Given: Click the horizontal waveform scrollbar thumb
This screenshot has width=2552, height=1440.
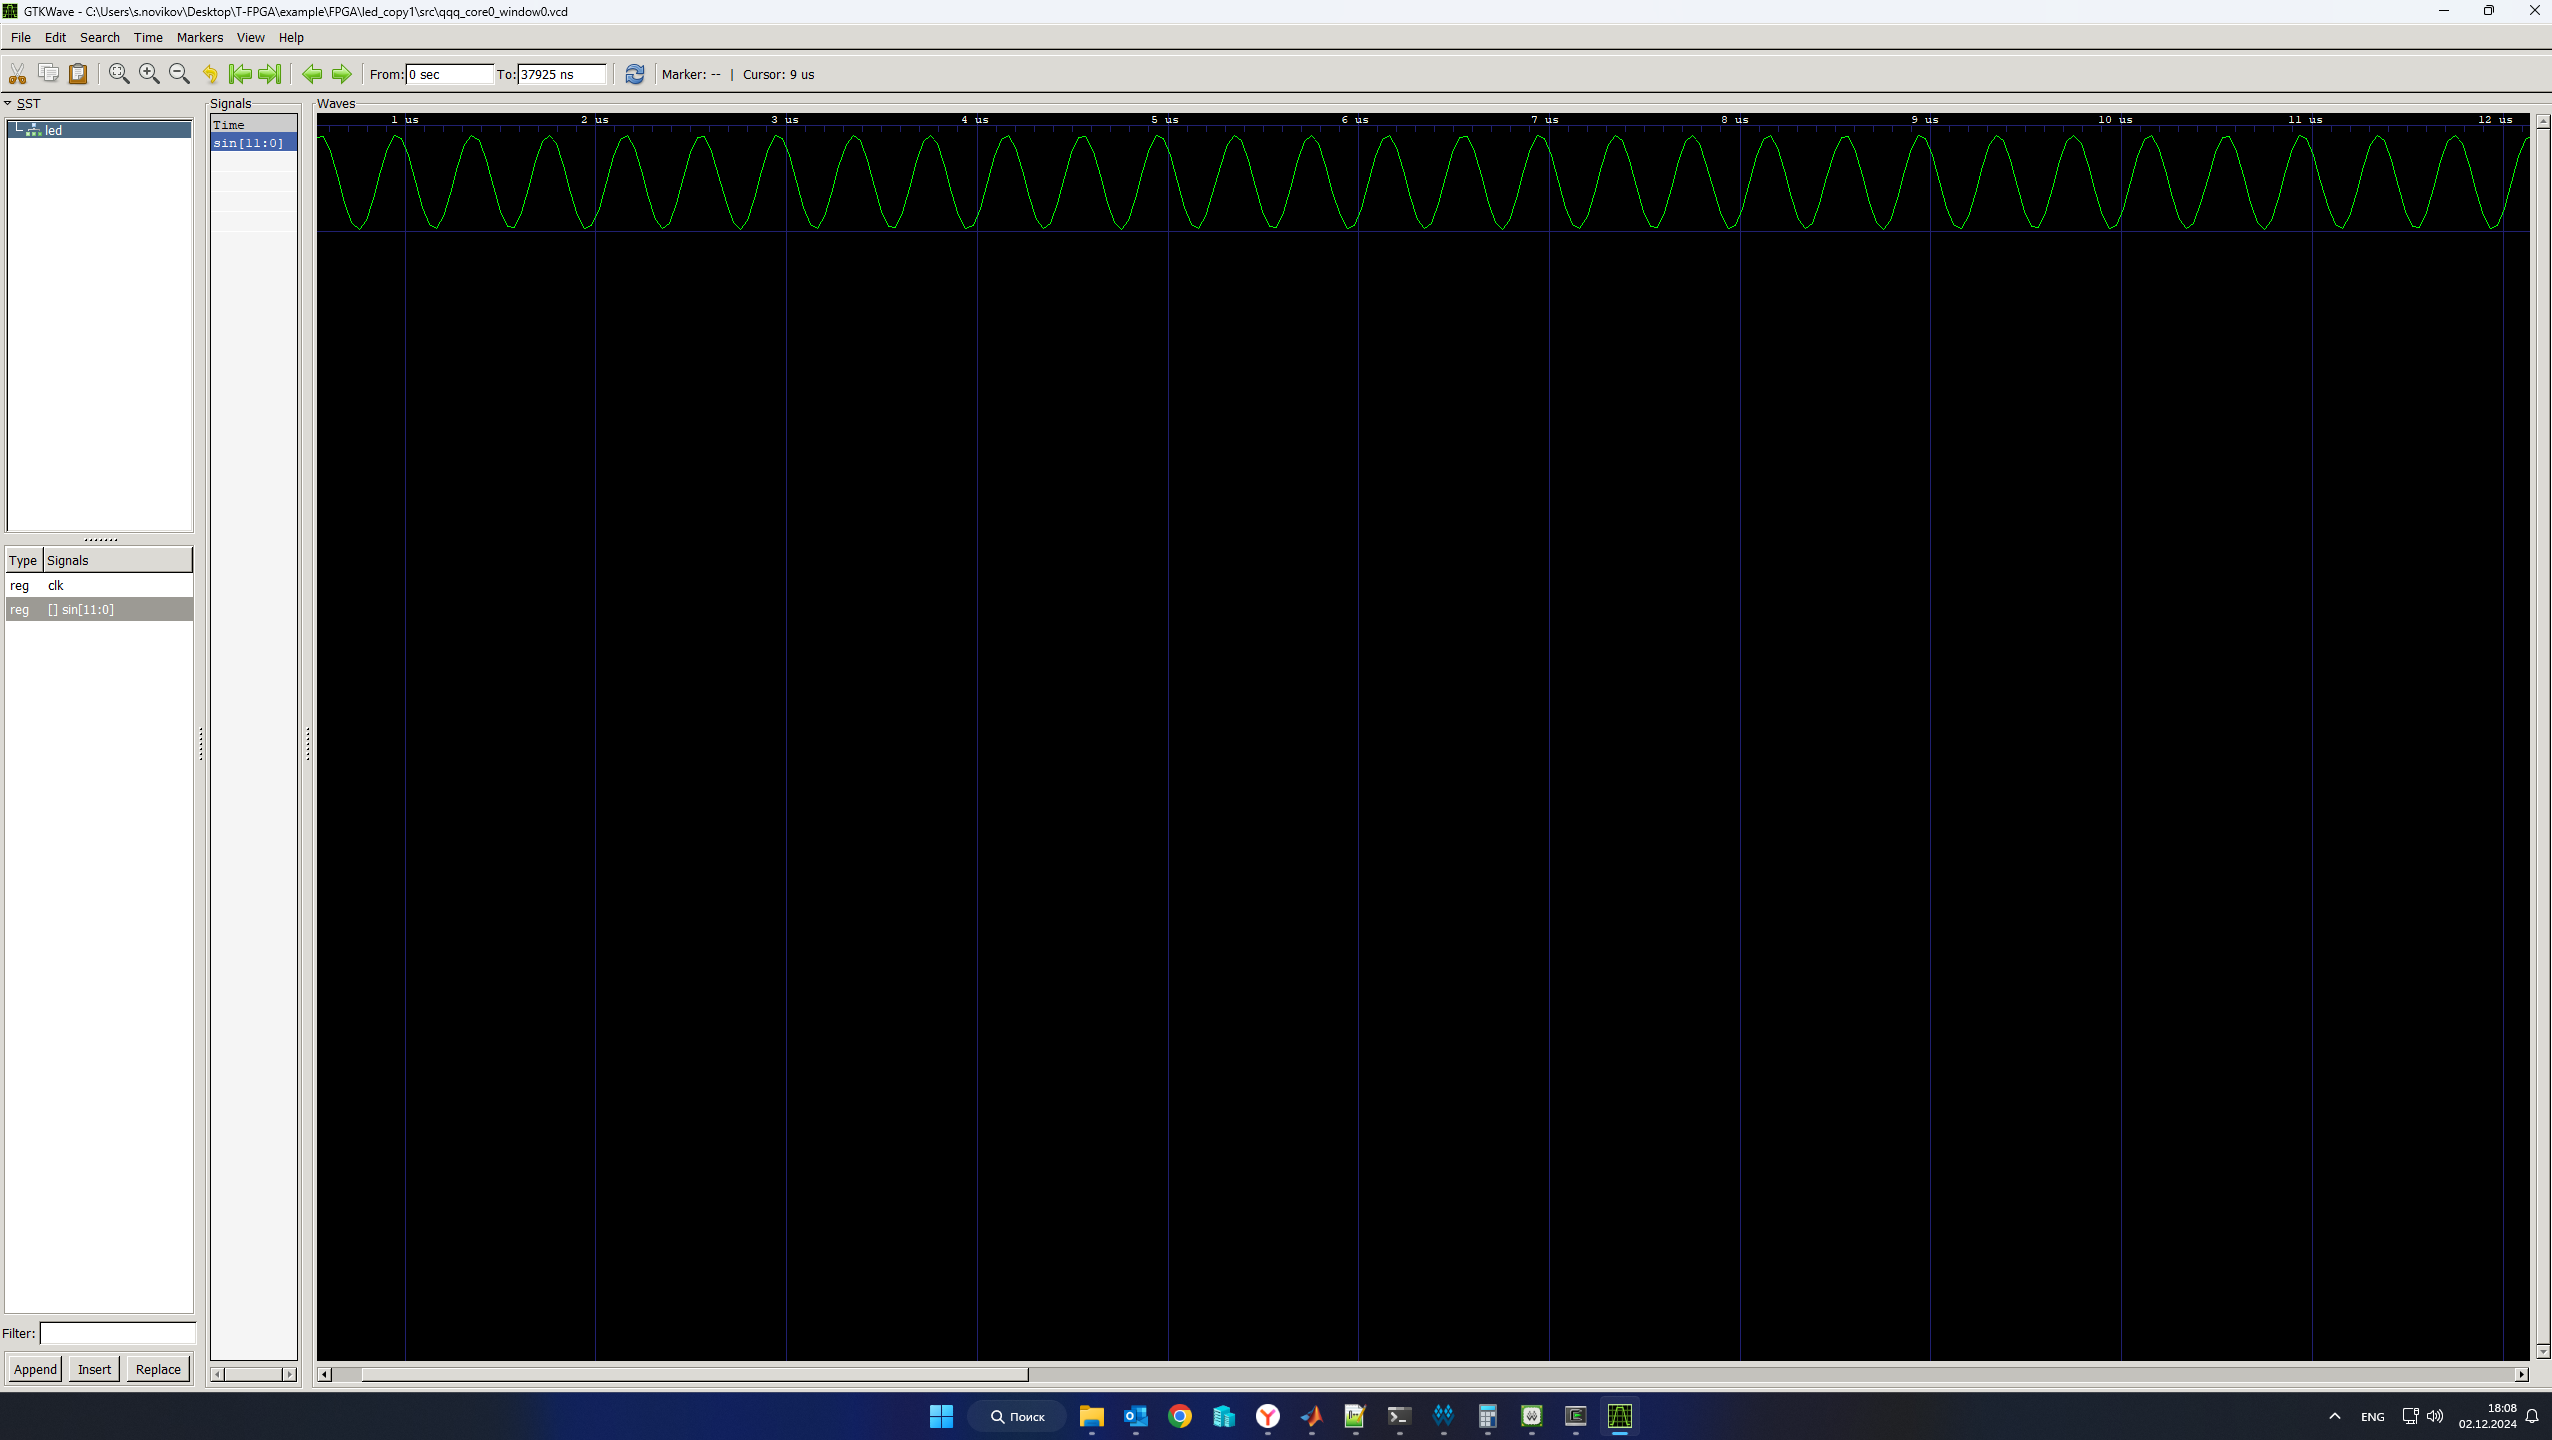Looking at the screenshot, I should pos(694,1375).
